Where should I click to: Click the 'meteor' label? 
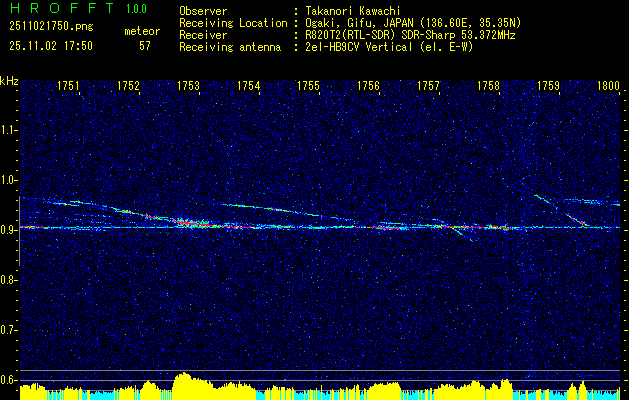tap(142, 31)
